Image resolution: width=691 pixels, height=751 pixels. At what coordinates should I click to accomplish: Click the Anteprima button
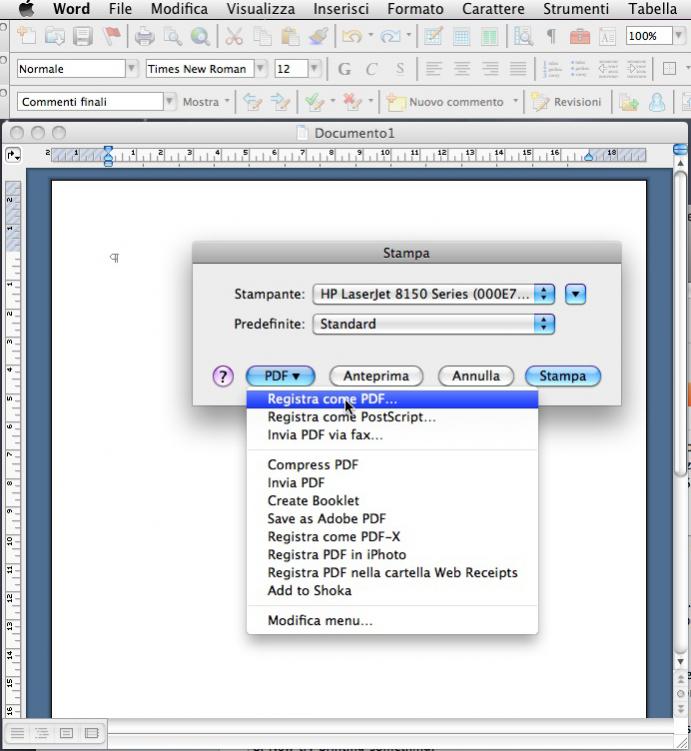(376, 376)
